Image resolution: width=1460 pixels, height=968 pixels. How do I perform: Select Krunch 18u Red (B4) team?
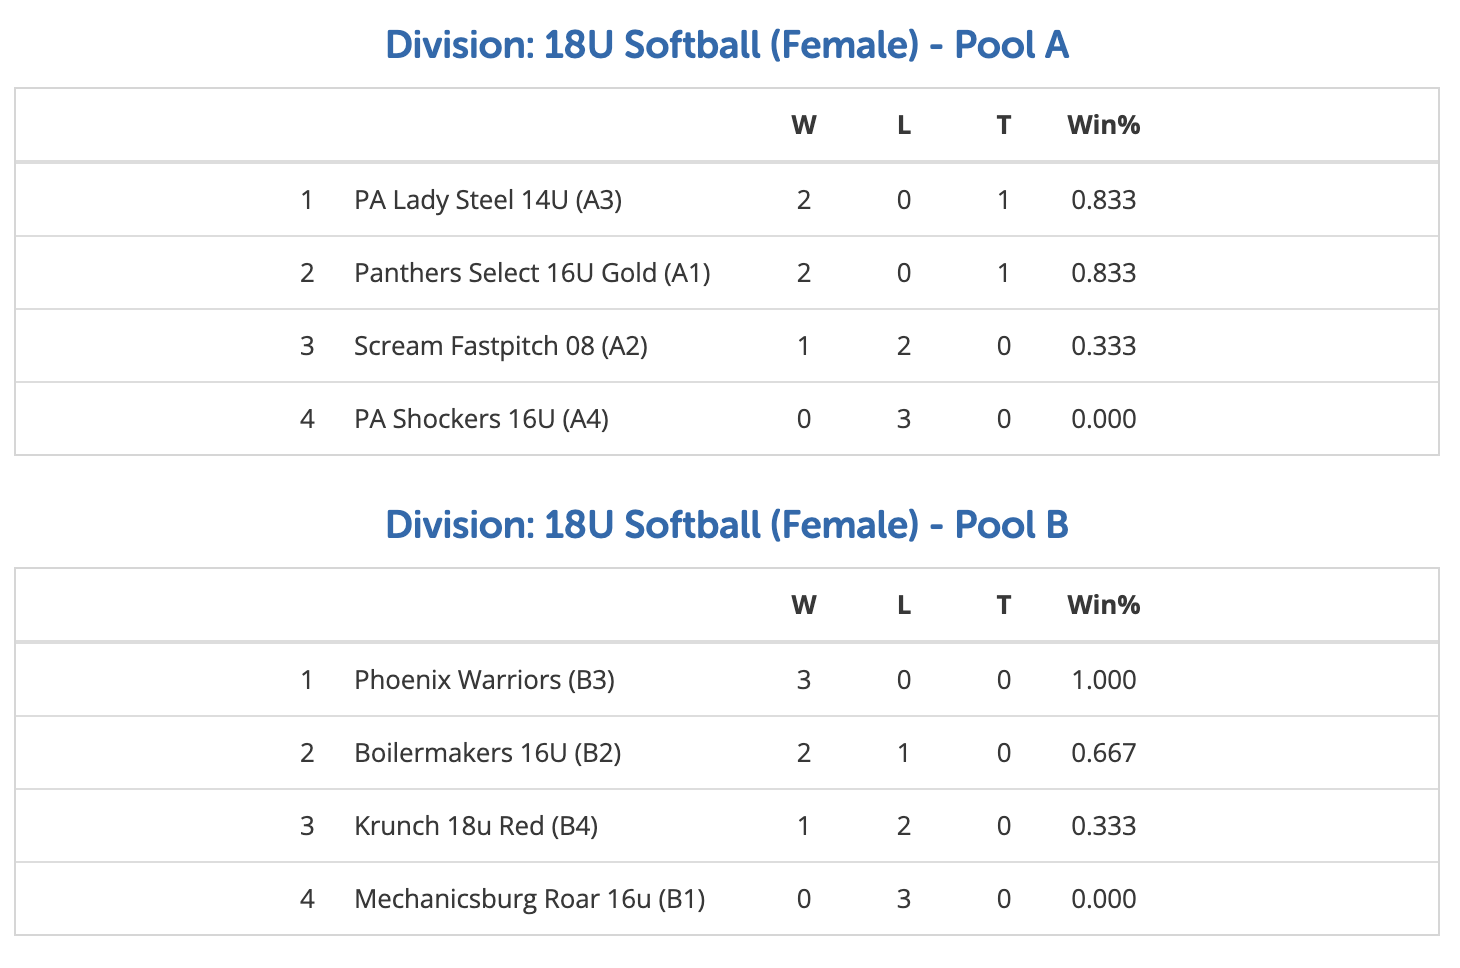click(x=476, y=826)
